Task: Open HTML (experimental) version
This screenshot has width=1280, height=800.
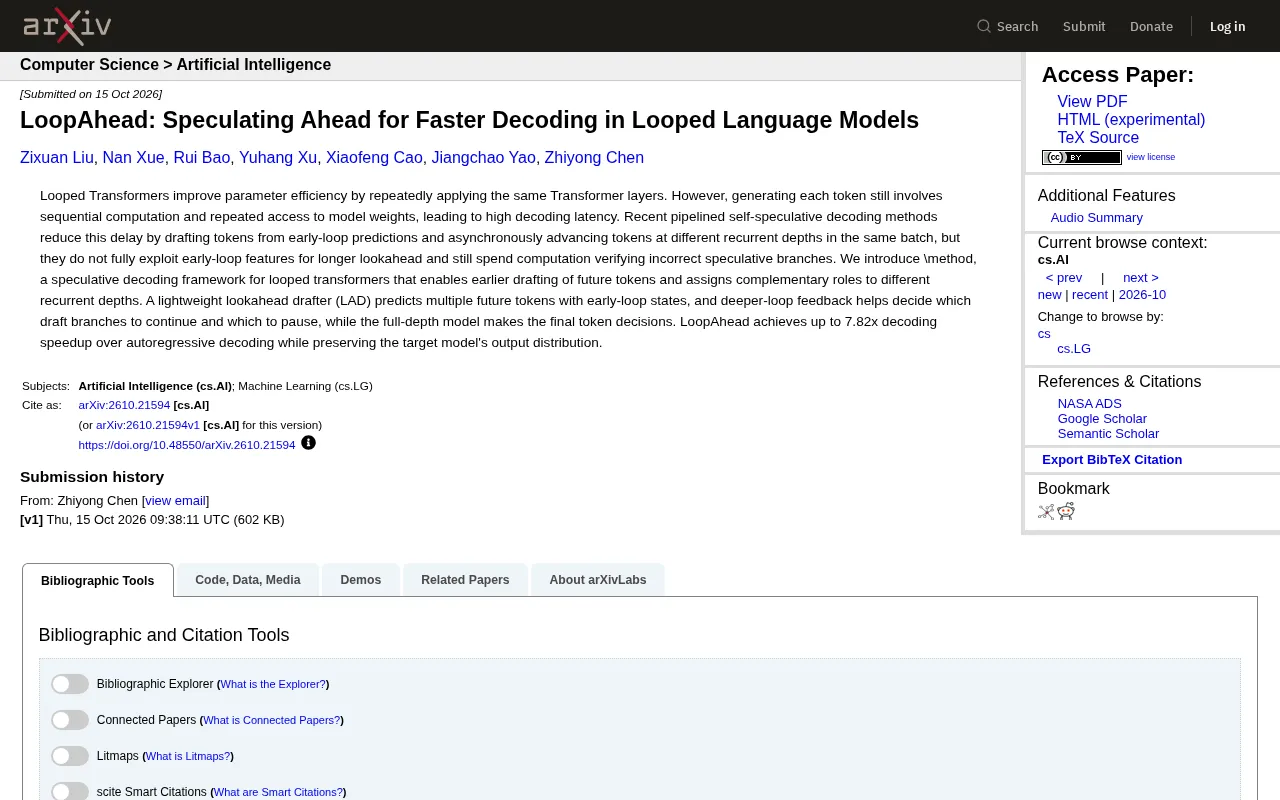Action: 1131,120
